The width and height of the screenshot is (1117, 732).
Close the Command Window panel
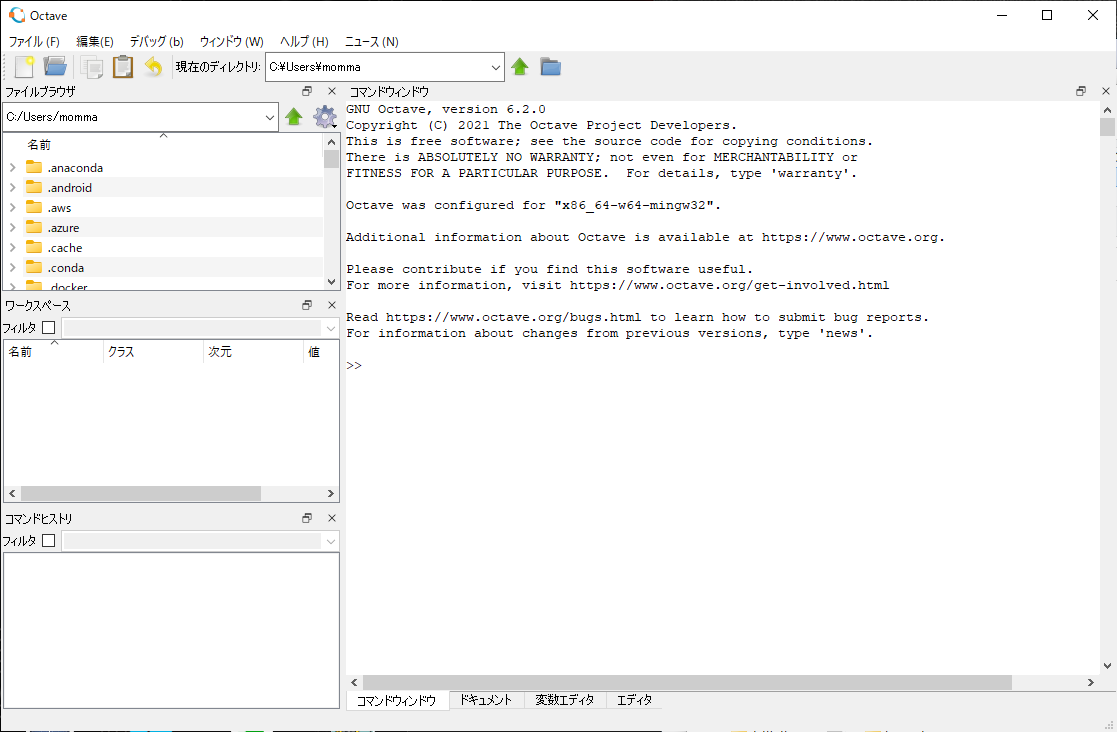click(x=1106, y=91)
